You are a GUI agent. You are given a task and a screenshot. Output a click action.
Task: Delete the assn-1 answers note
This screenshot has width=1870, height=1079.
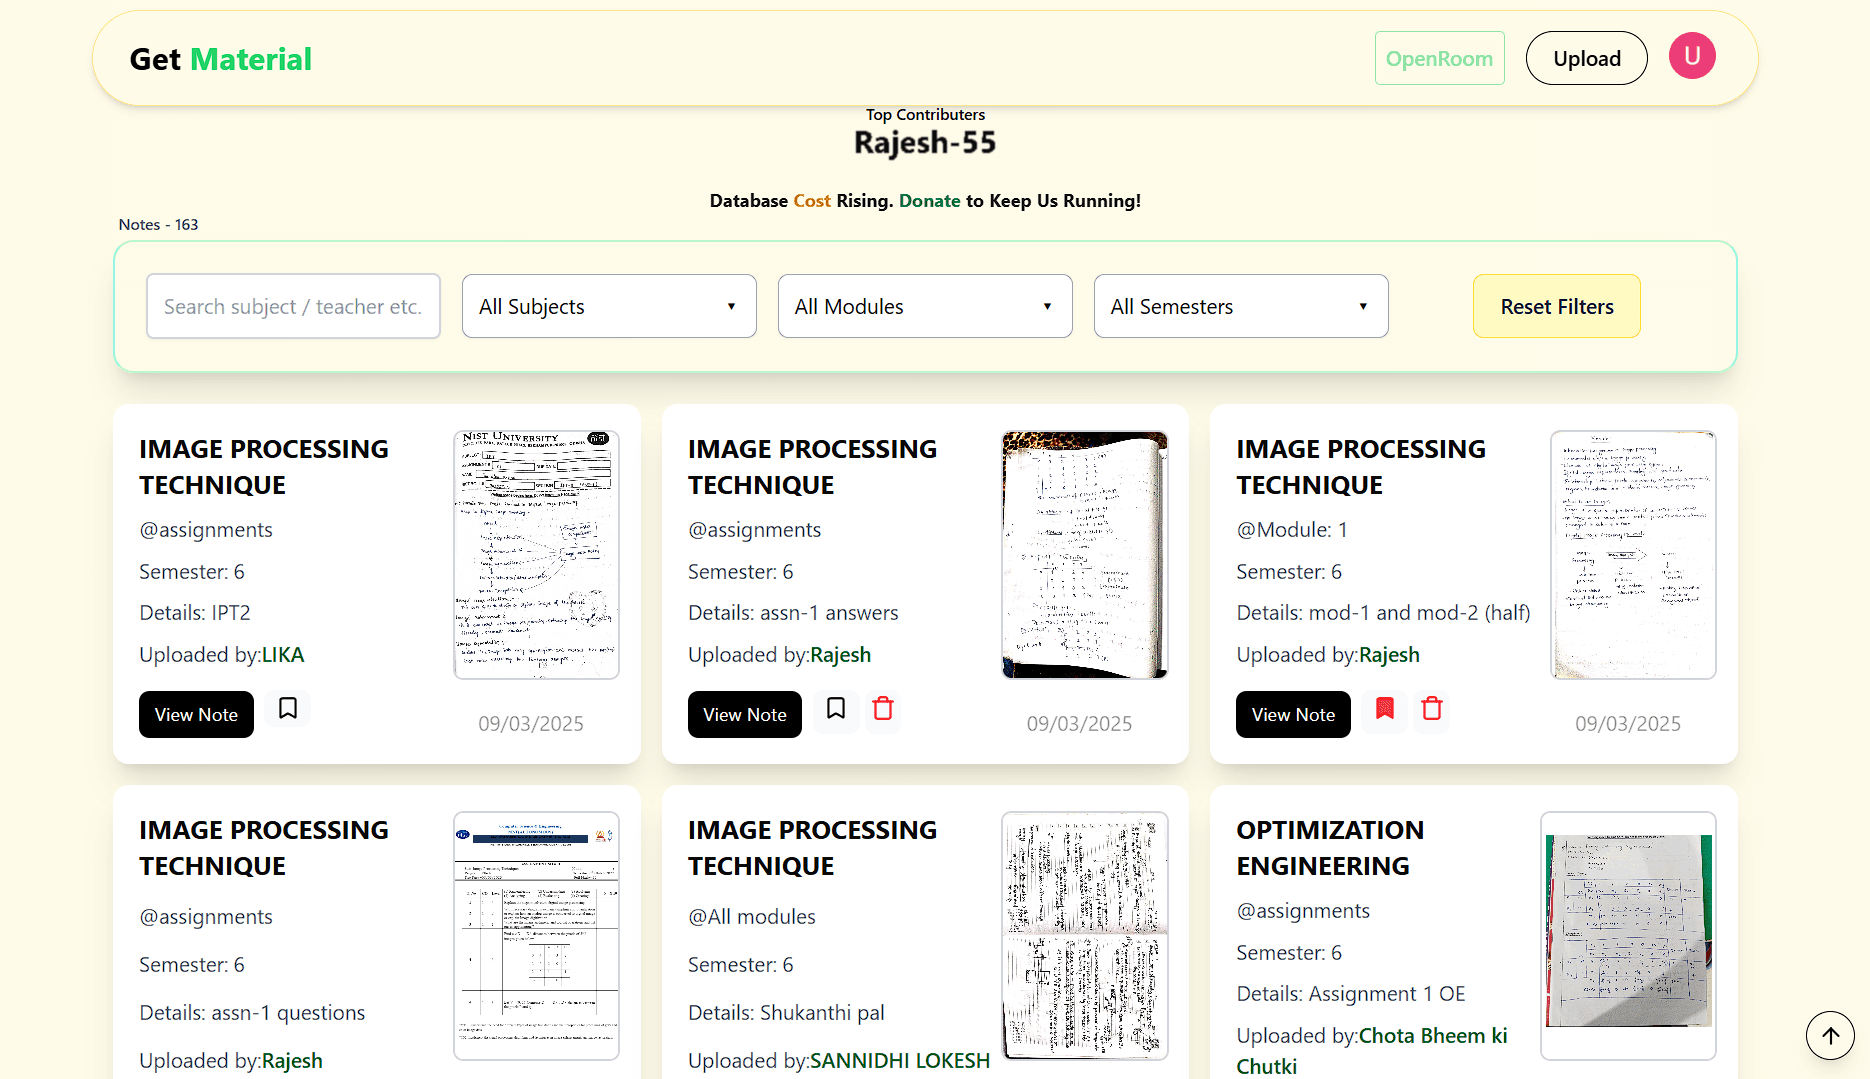coord(883,709)
